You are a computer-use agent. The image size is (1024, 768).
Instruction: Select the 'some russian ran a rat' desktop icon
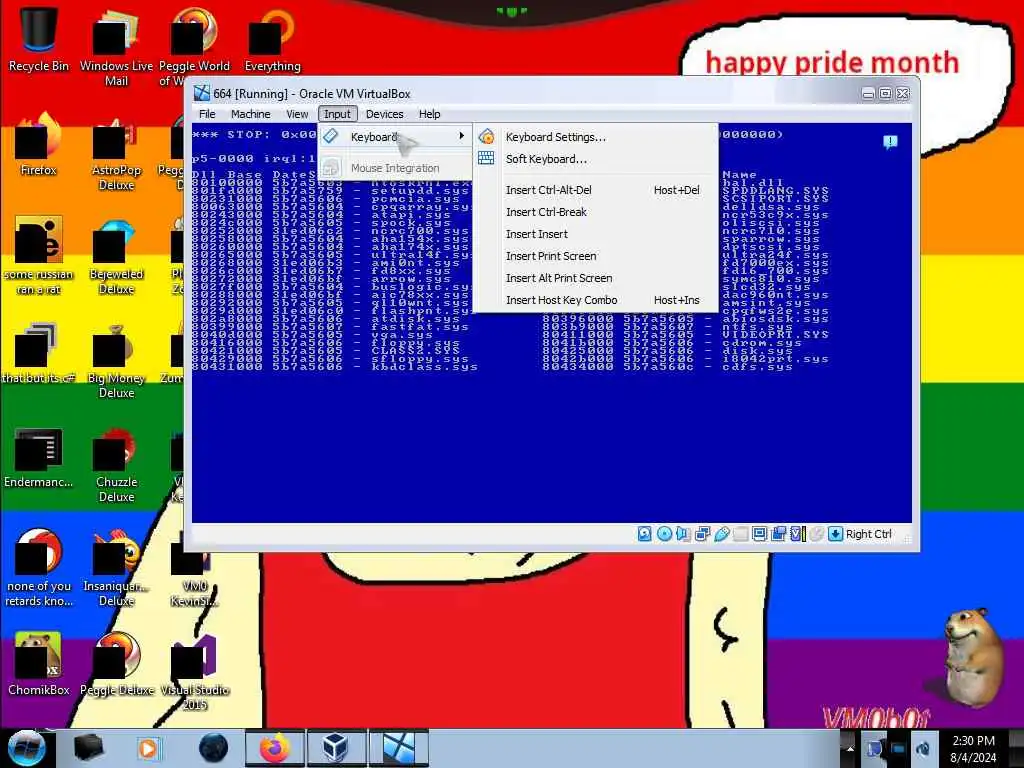click(39, 256)
